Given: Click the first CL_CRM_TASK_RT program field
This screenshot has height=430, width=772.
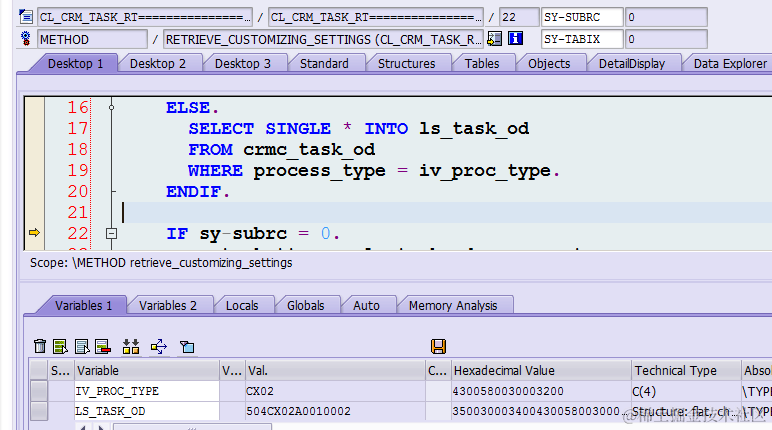Looking at the screenshot, I should [x=145, y=17].
